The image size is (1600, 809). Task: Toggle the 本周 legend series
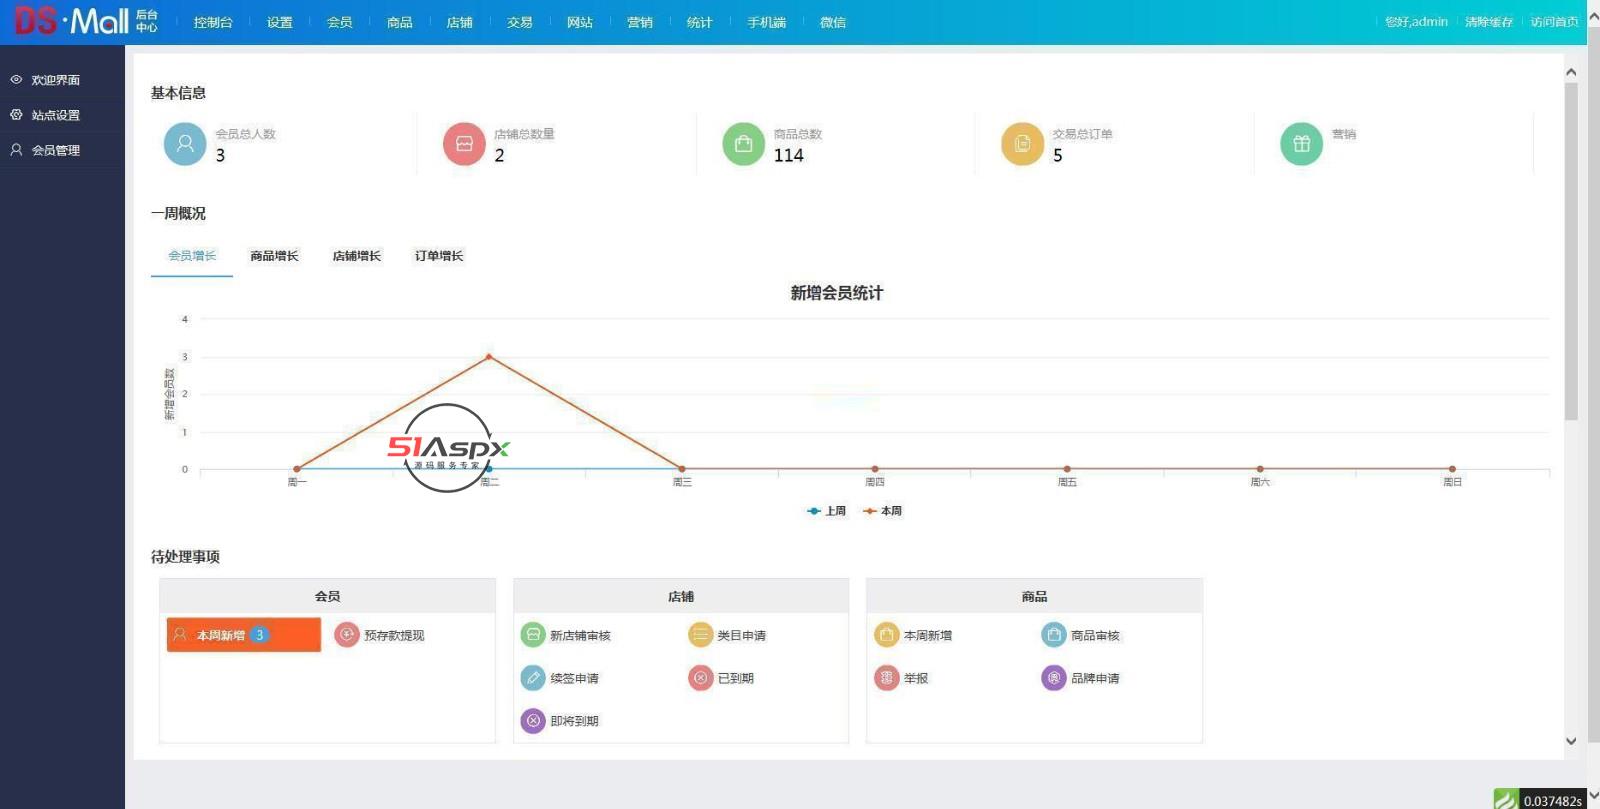pos(883,510)
